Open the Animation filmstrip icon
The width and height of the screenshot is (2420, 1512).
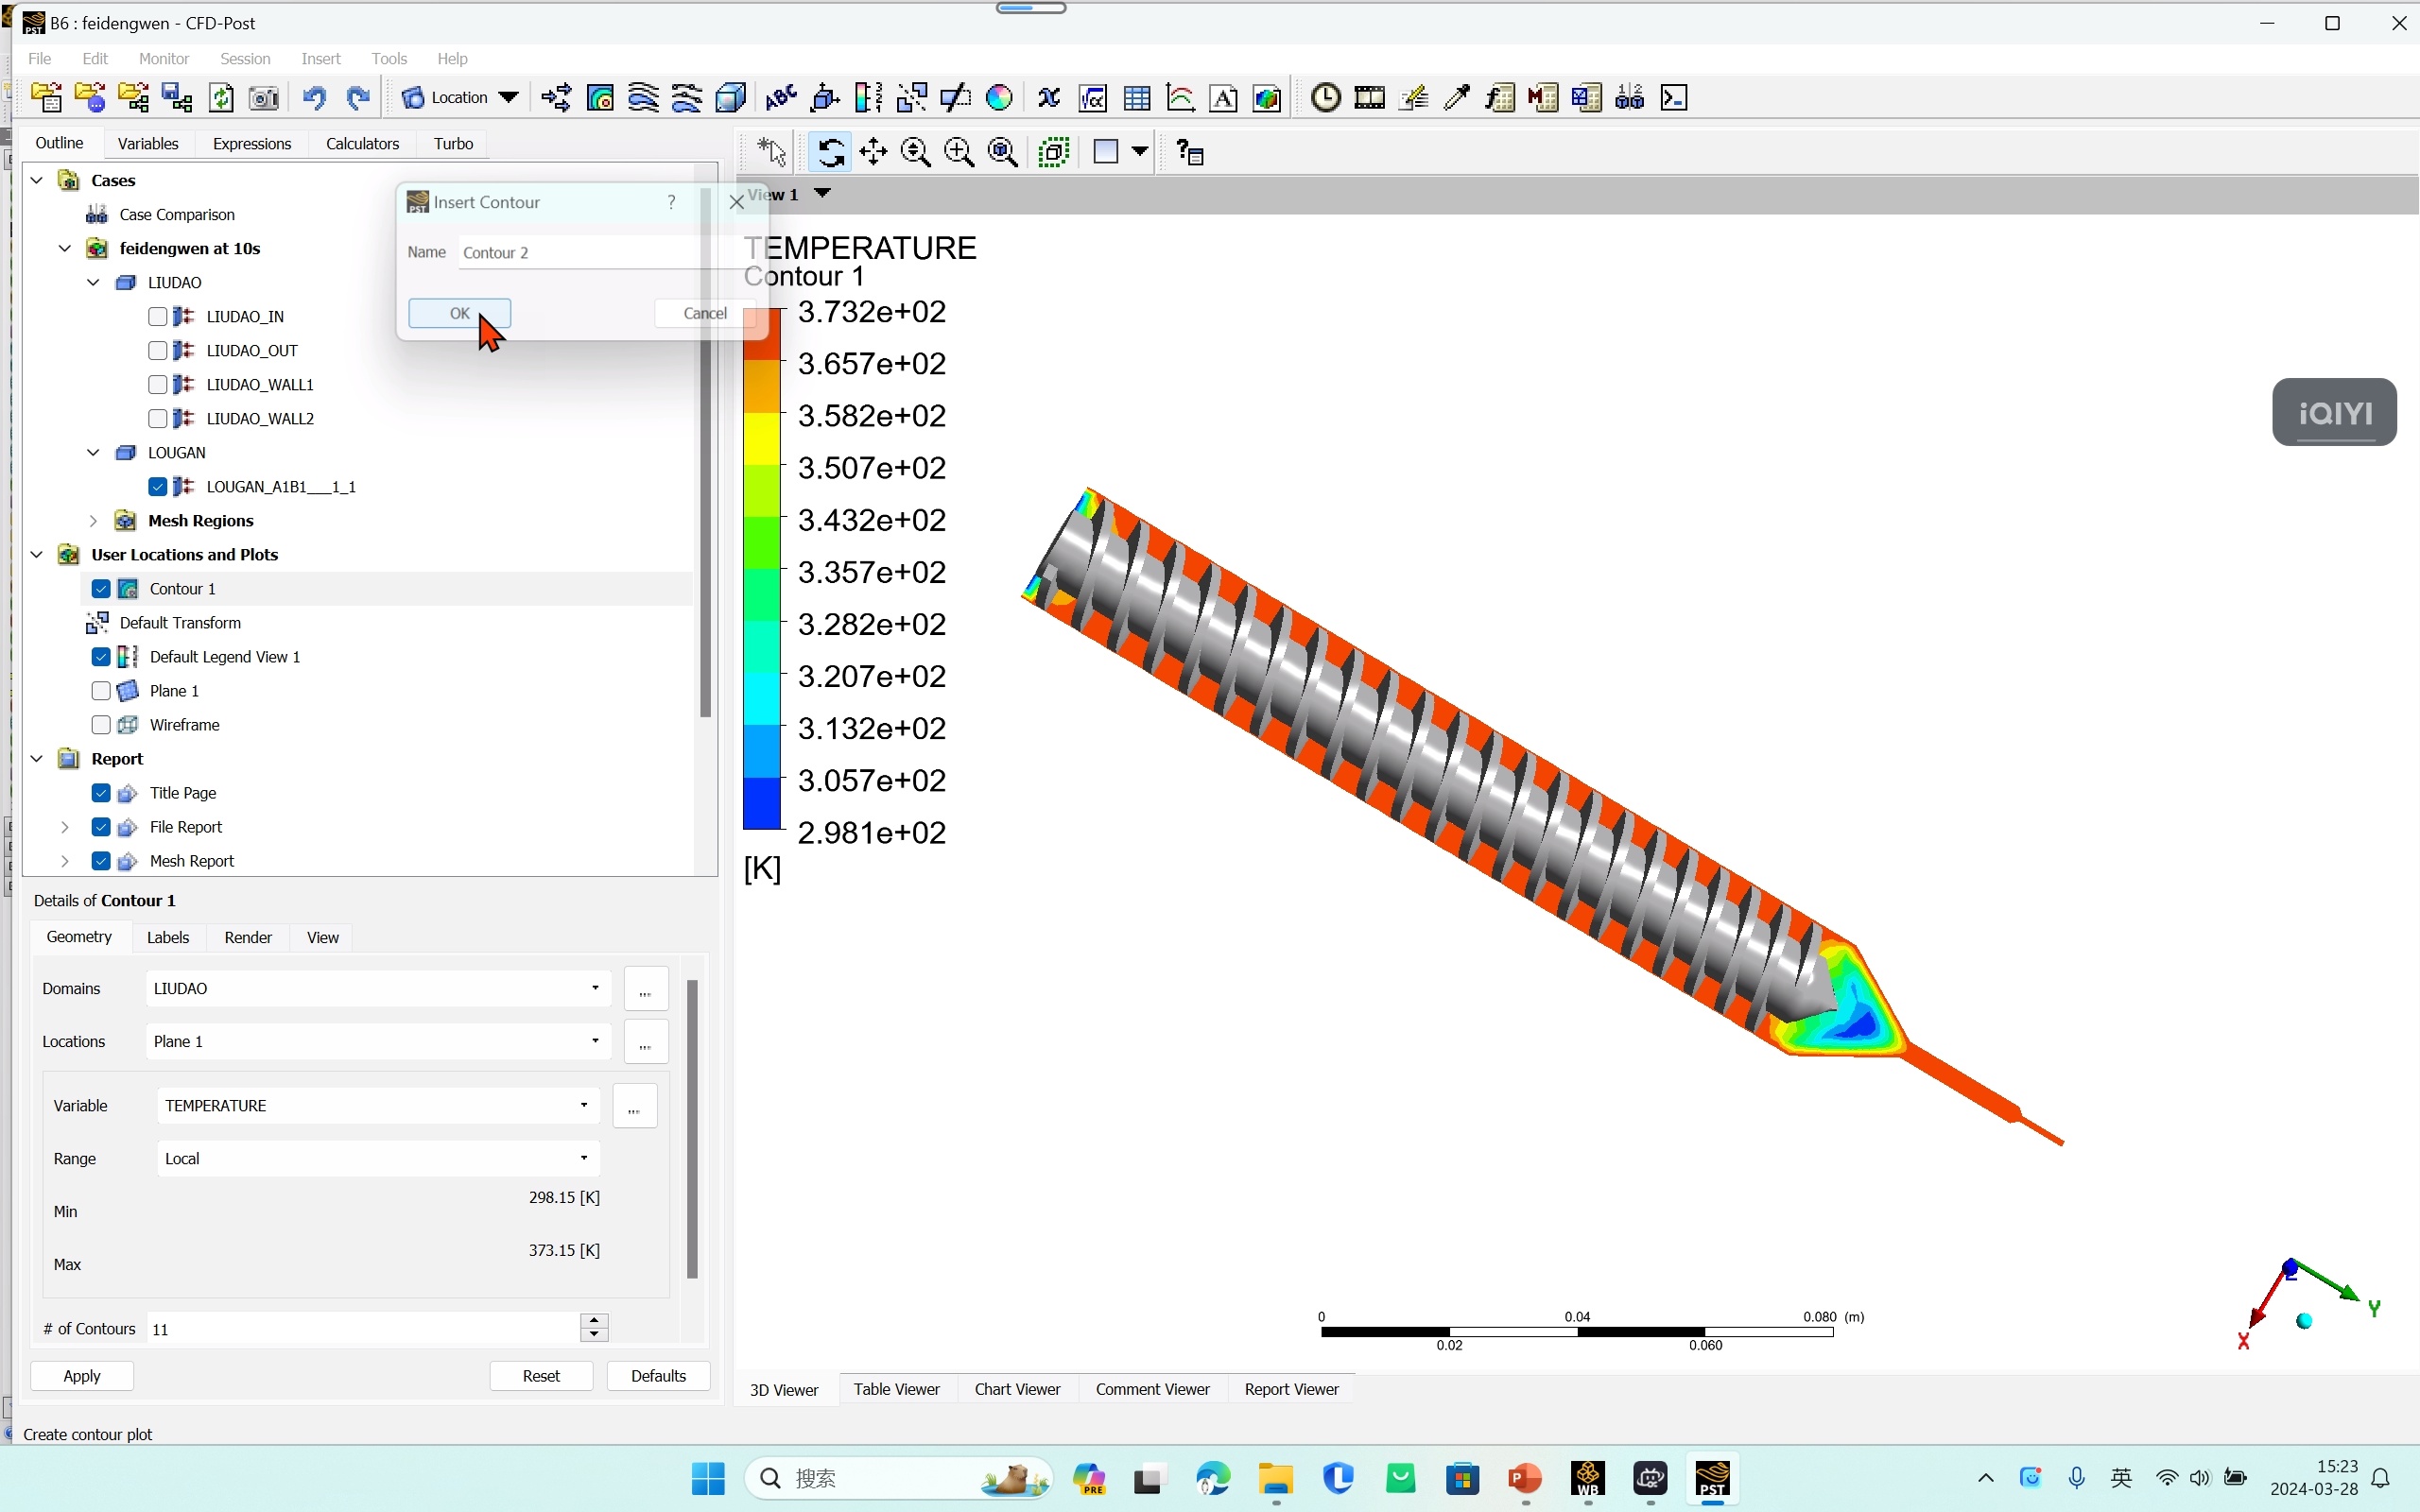1369,98
